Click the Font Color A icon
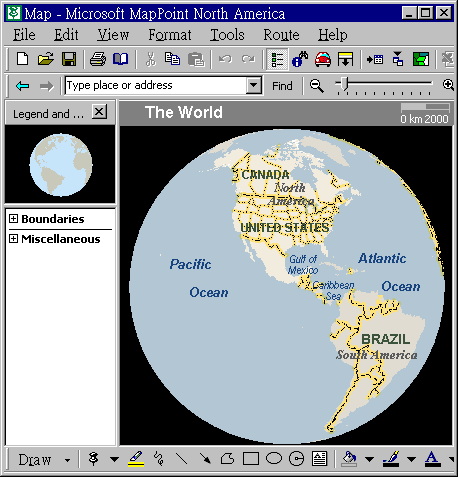Screen dimensions: 458x477 pyautogui.click(x=432, y=459)
